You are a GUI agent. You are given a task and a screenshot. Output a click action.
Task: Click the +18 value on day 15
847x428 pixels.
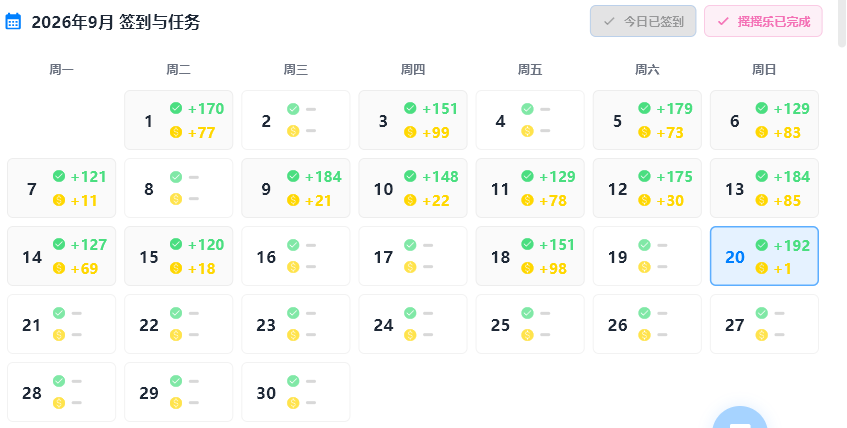(201, 269)
